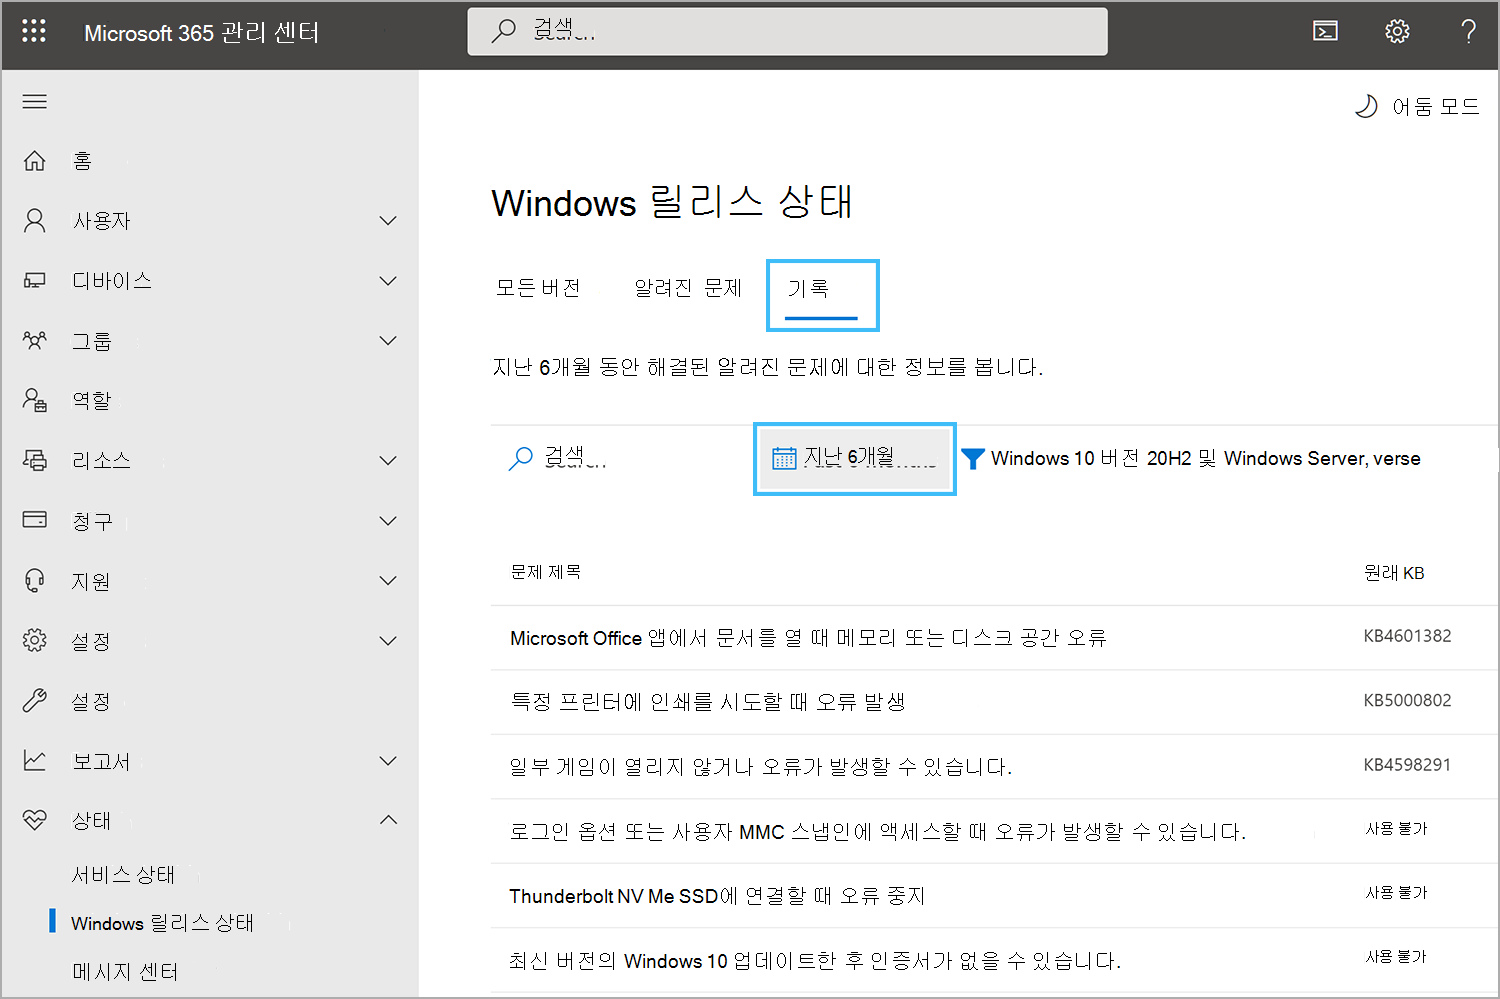Click the 사용자 person icon
This screenshot has height=999, width=1500.
point(35,221)
